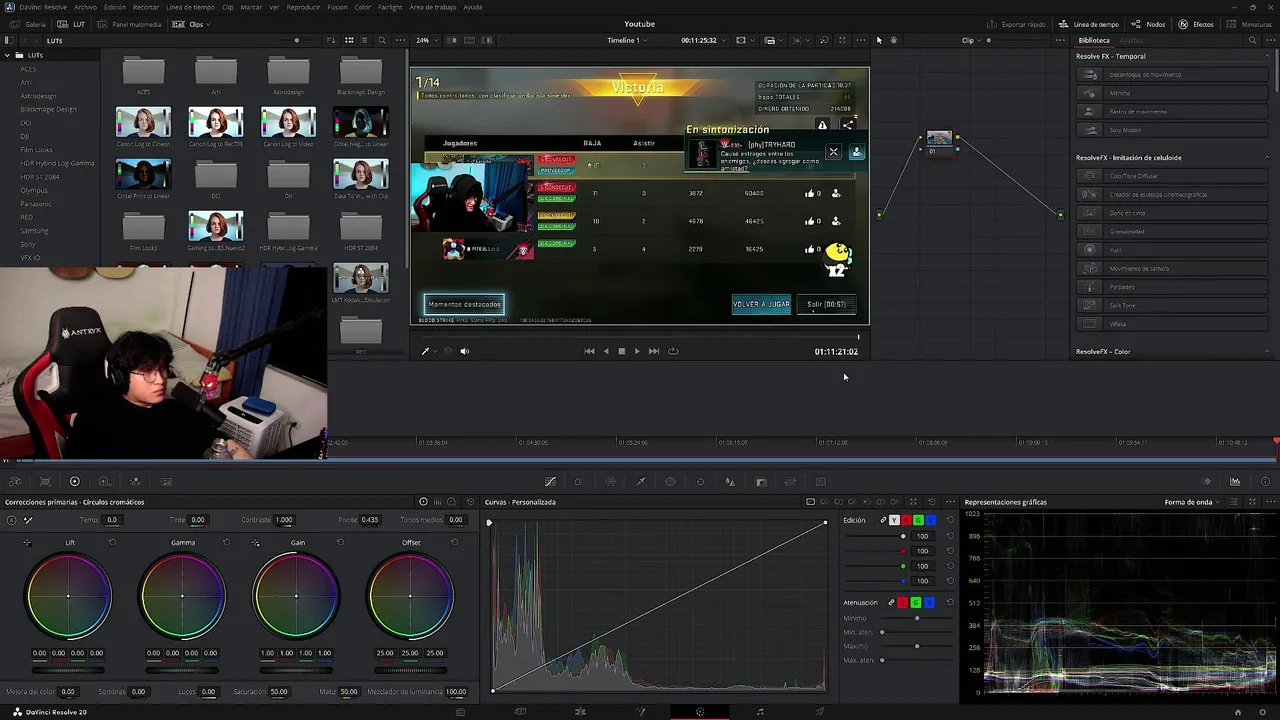Image resolution: width=1280 pixels, height=720 pixels.
Task: Open the Galería panel
Action: click(29, 24)
